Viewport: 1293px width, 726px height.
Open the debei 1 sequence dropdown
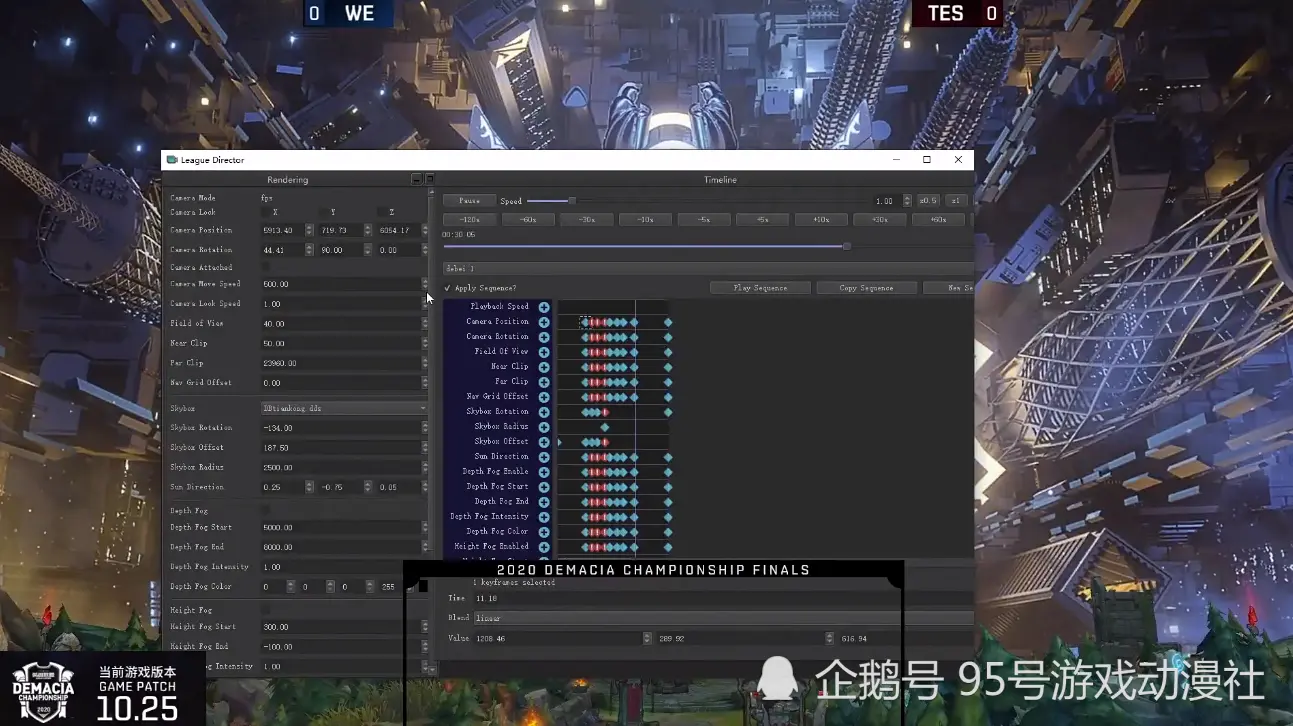click(708, 268)
